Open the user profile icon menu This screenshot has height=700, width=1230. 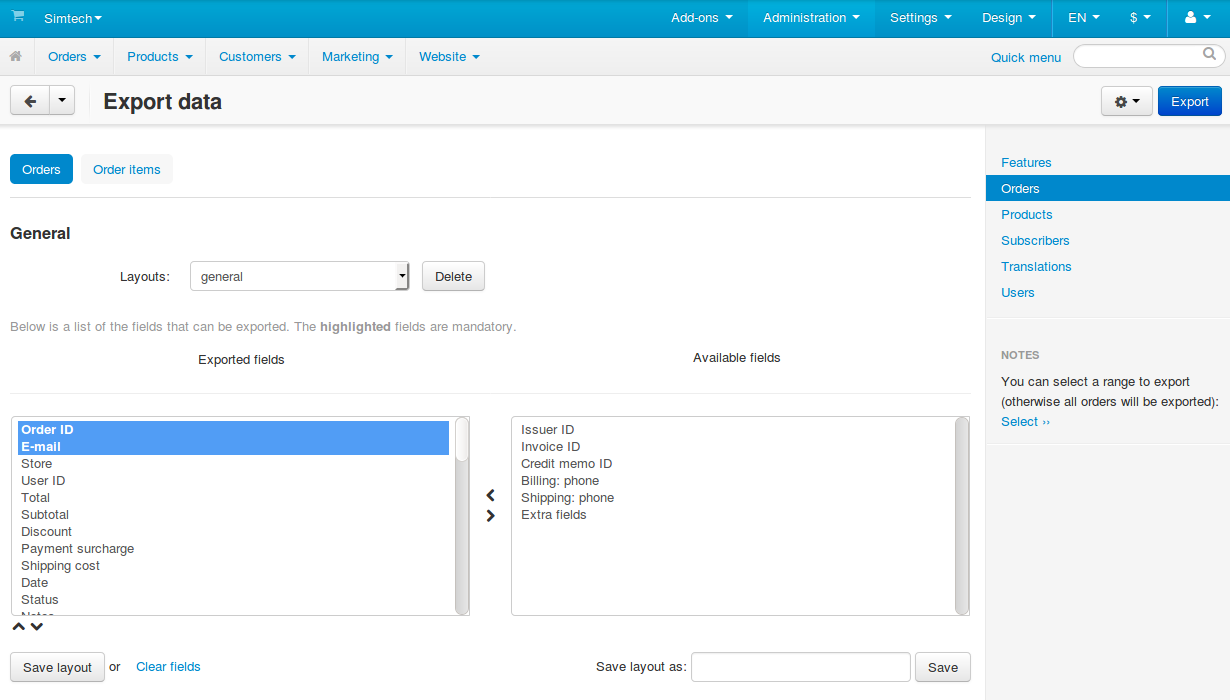click(x=1197, y=18)
